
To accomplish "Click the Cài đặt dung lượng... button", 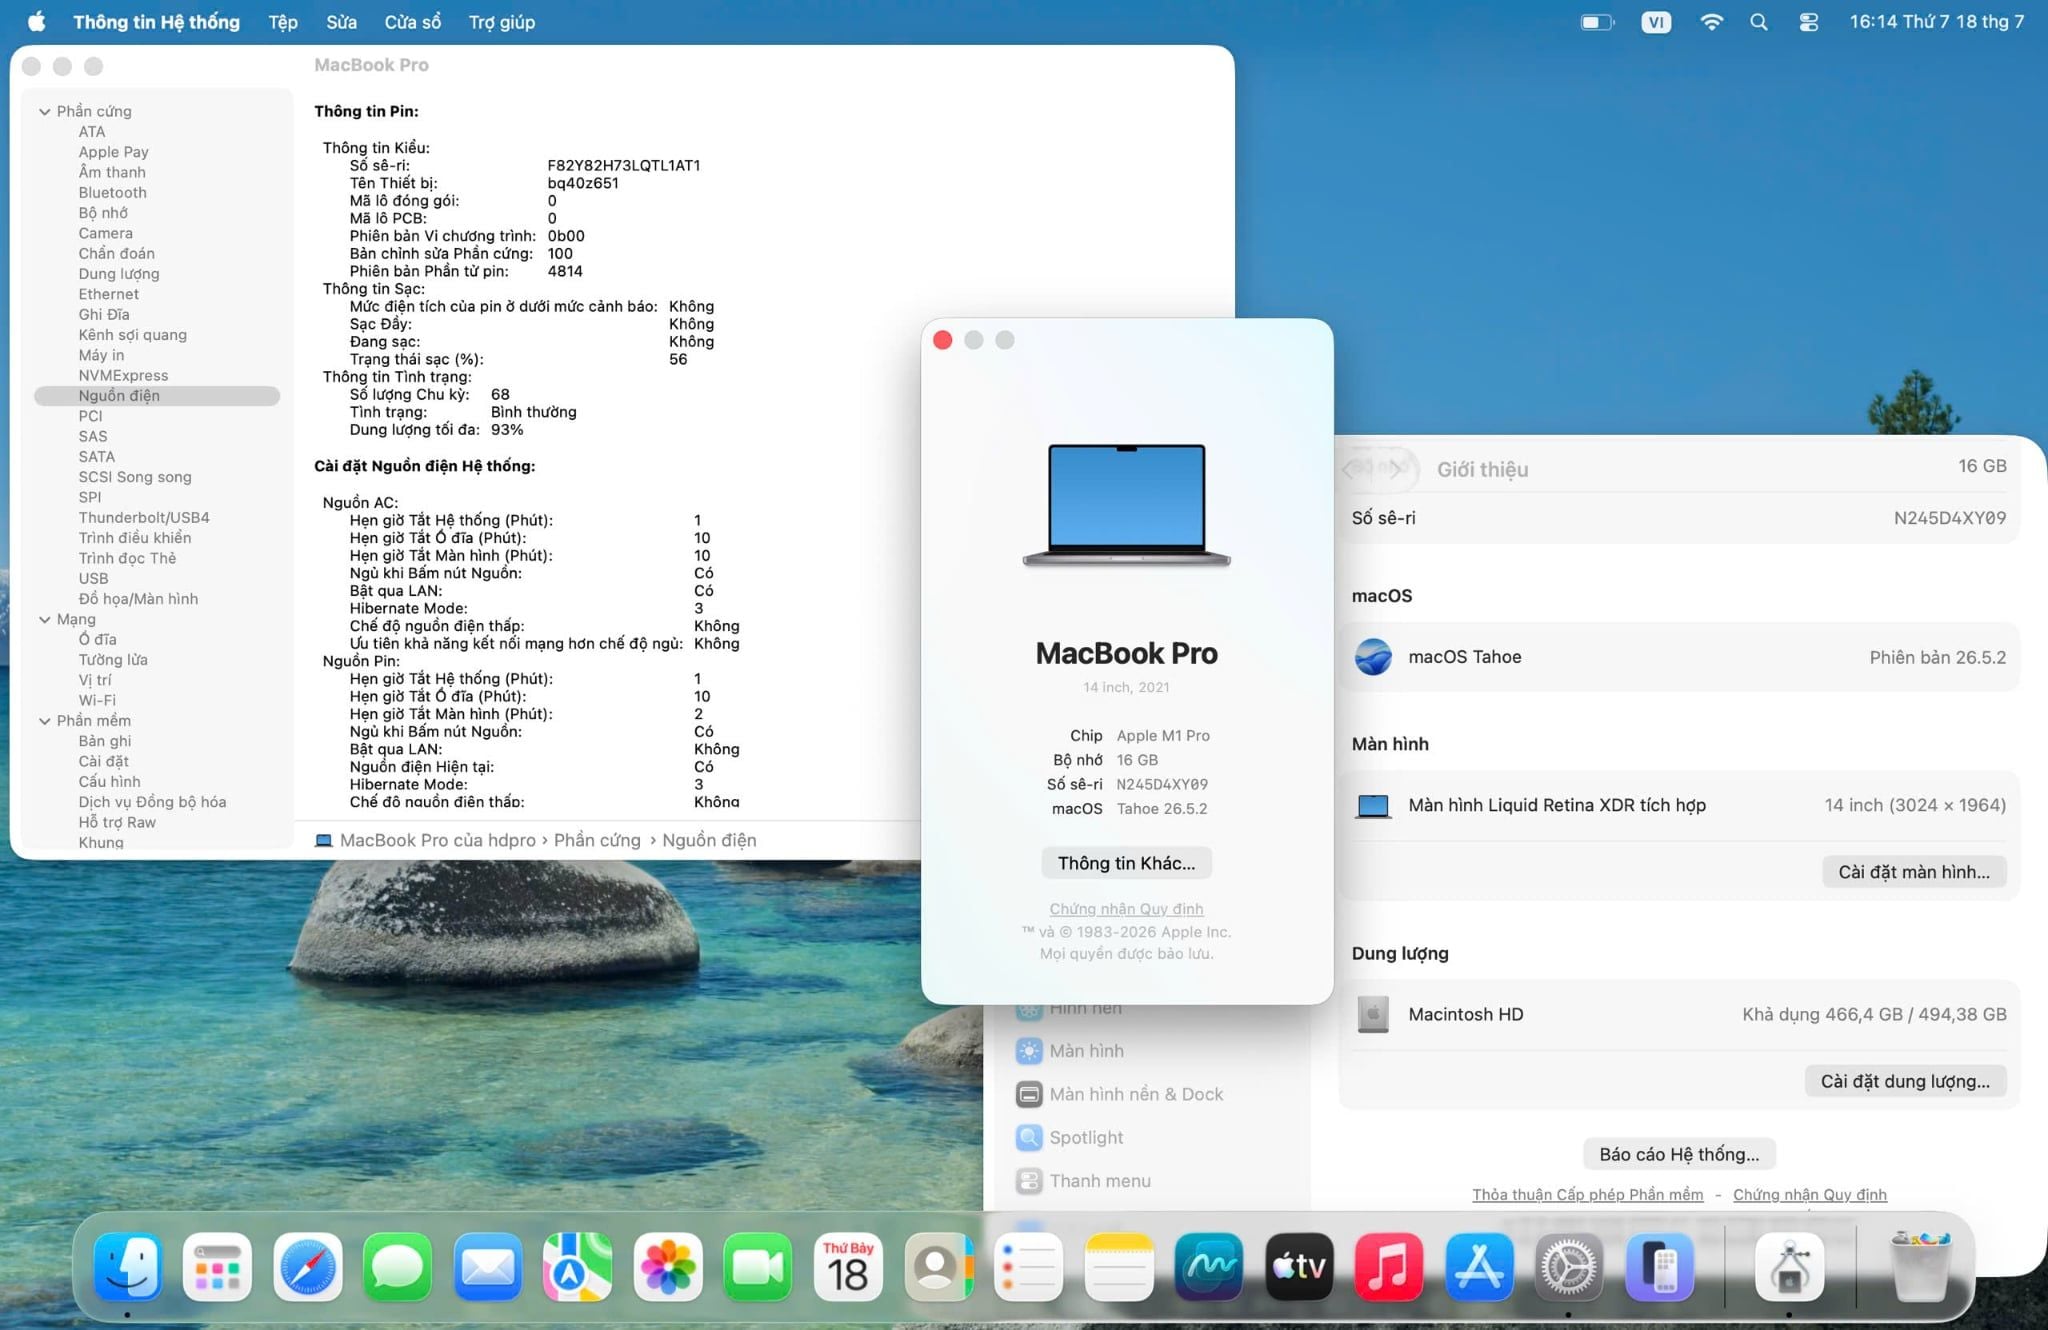I will coord(1905,1081).
